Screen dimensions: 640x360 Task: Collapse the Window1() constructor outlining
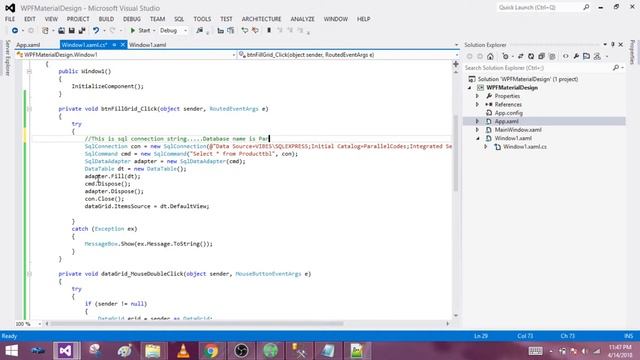point(29,71)
